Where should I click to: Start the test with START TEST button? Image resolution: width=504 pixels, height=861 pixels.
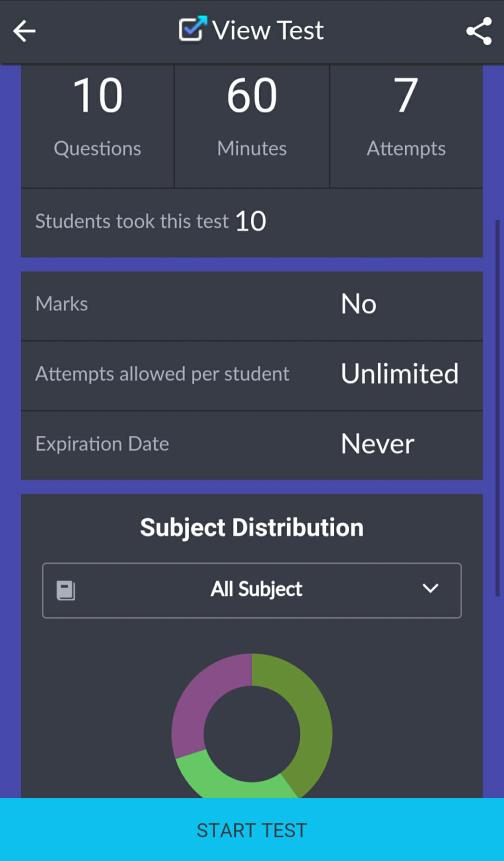click(x=252, y=830)
